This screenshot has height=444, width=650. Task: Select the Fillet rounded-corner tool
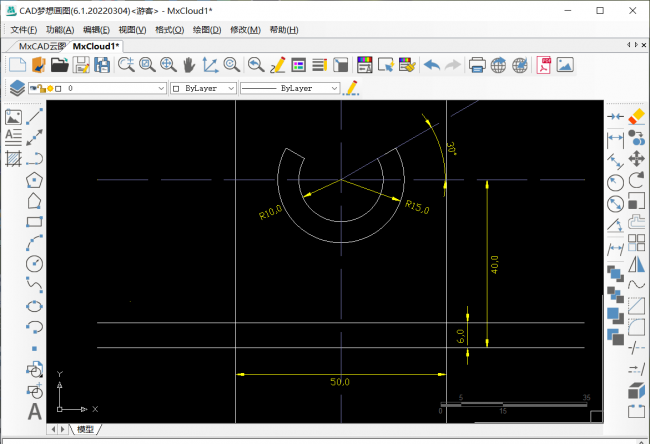(x=636, y=328)
